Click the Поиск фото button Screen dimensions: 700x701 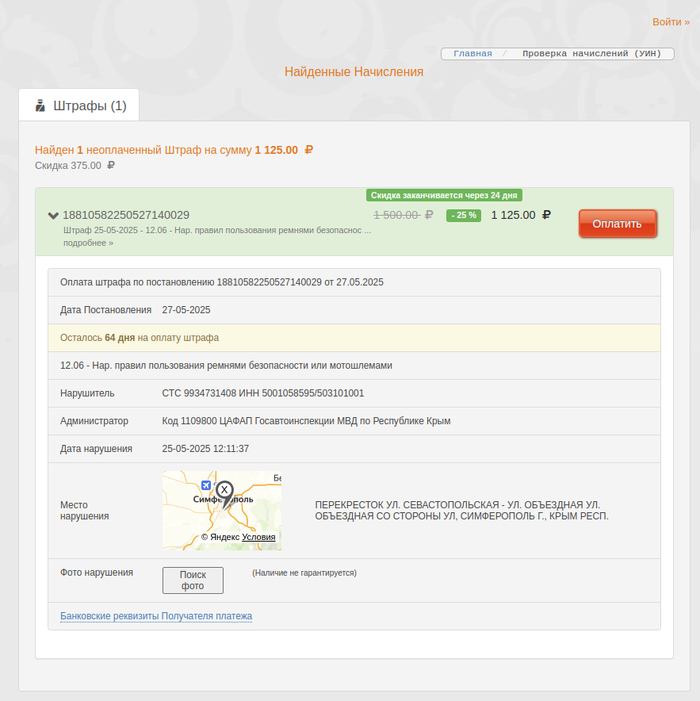[193, 580]
